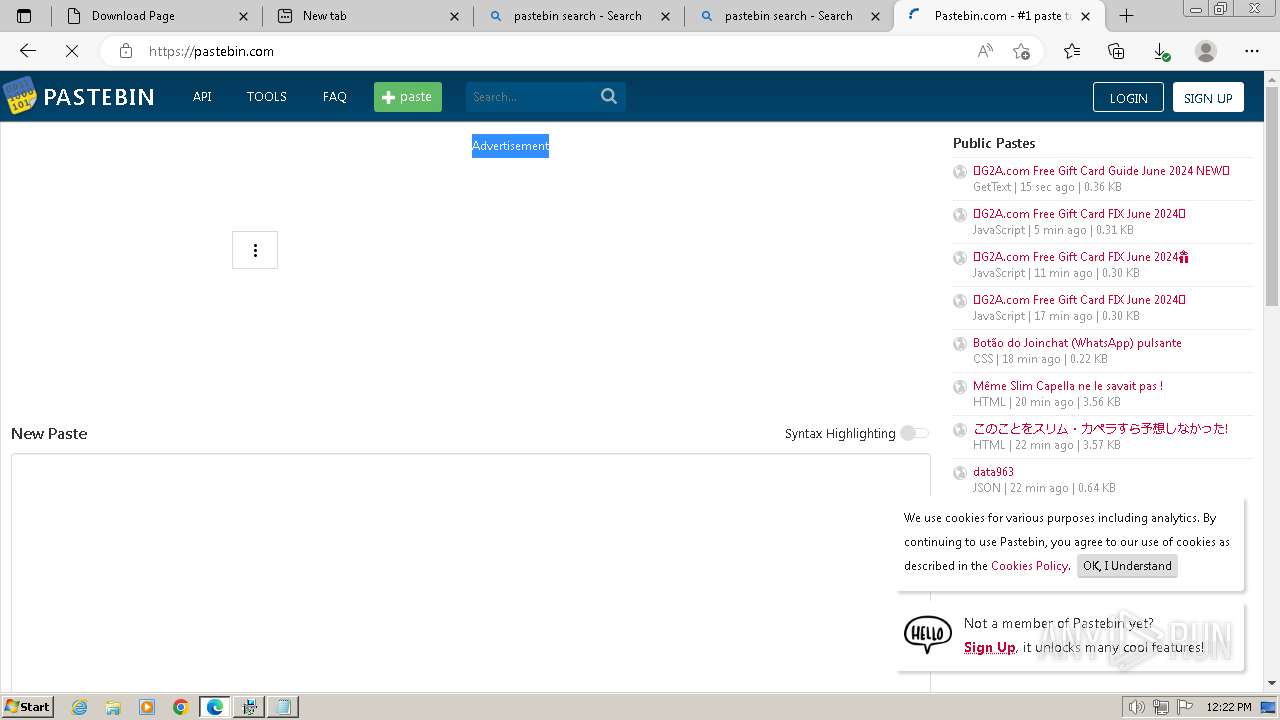Click the browser back arrow
This screenshot has height=720, width=1280.
(28, 51)
